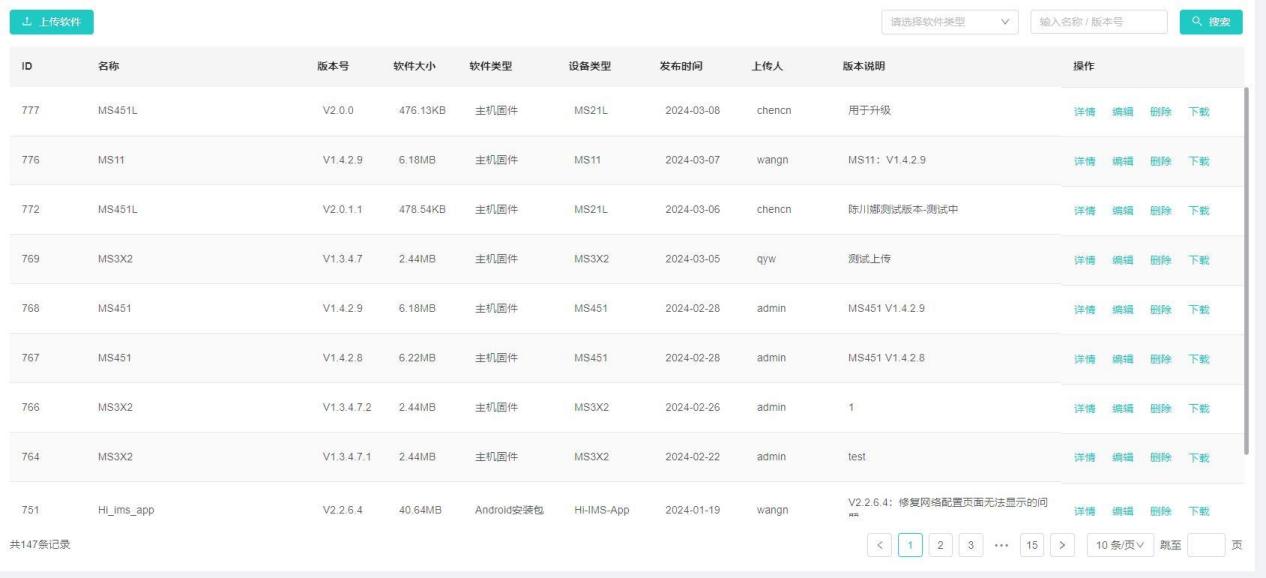
Task: Jump to last page 15
Action: click(1031, 544)
